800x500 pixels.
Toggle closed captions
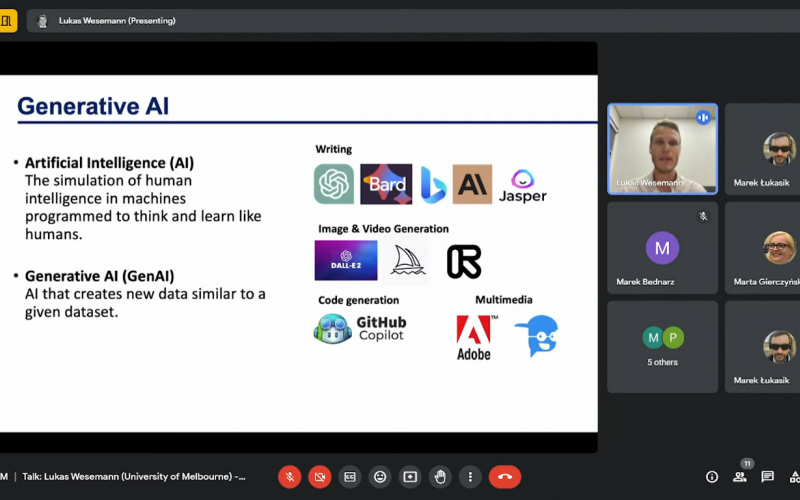(x=350, y=477)
